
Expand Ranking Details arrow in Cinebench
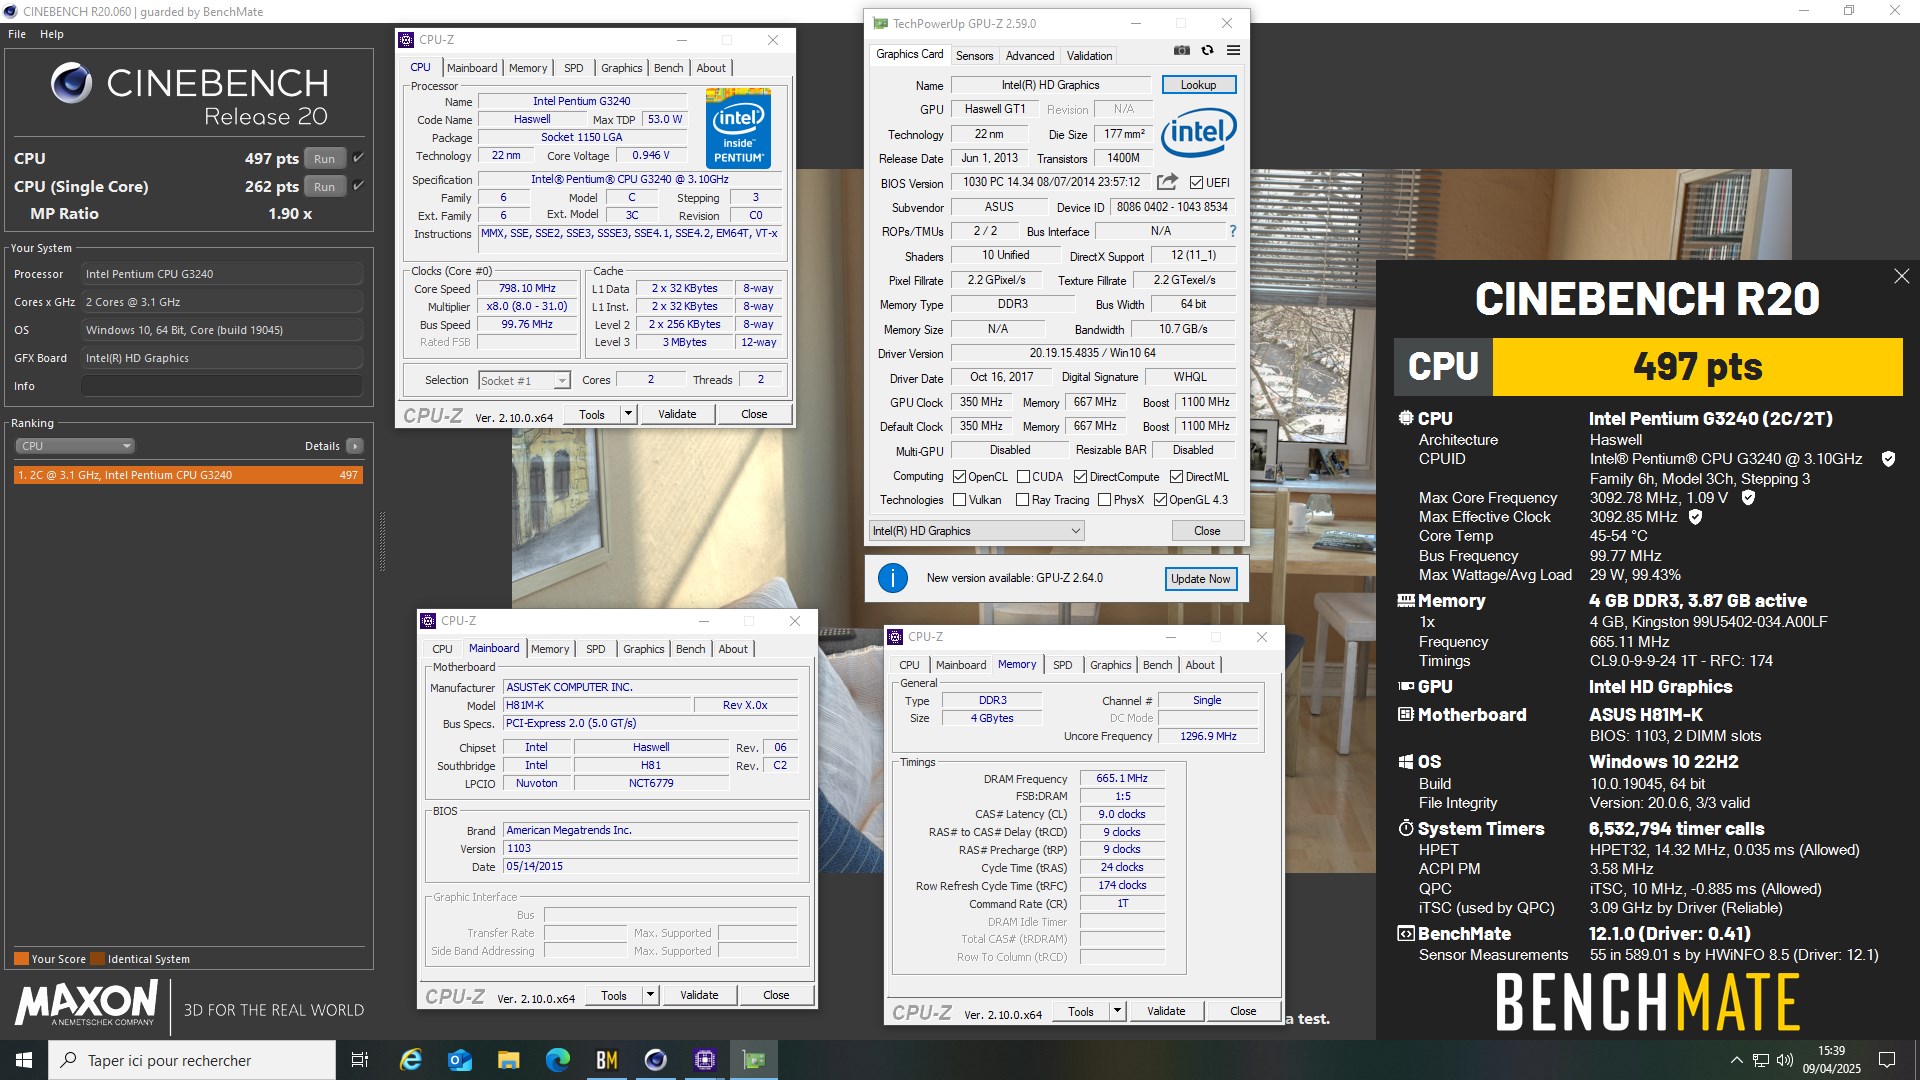click(x=355, y=446)
